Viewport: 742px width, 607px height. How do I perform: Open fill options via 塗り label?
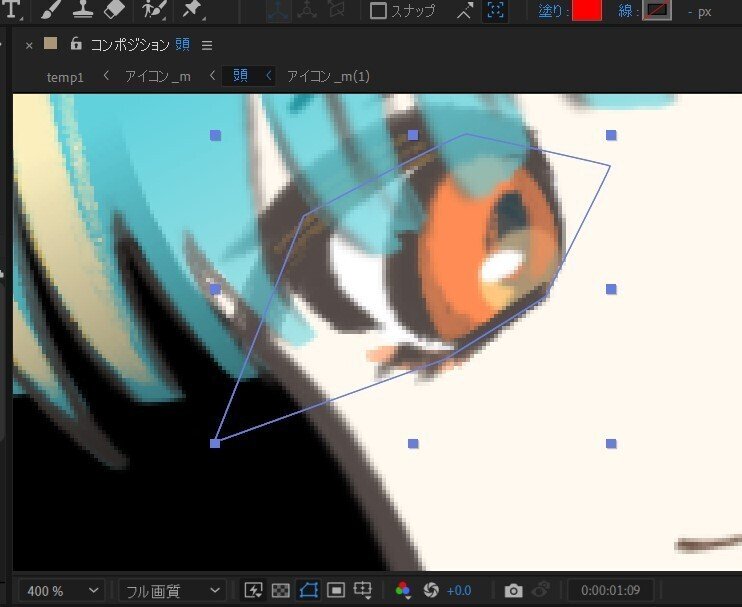coord(550,11)
